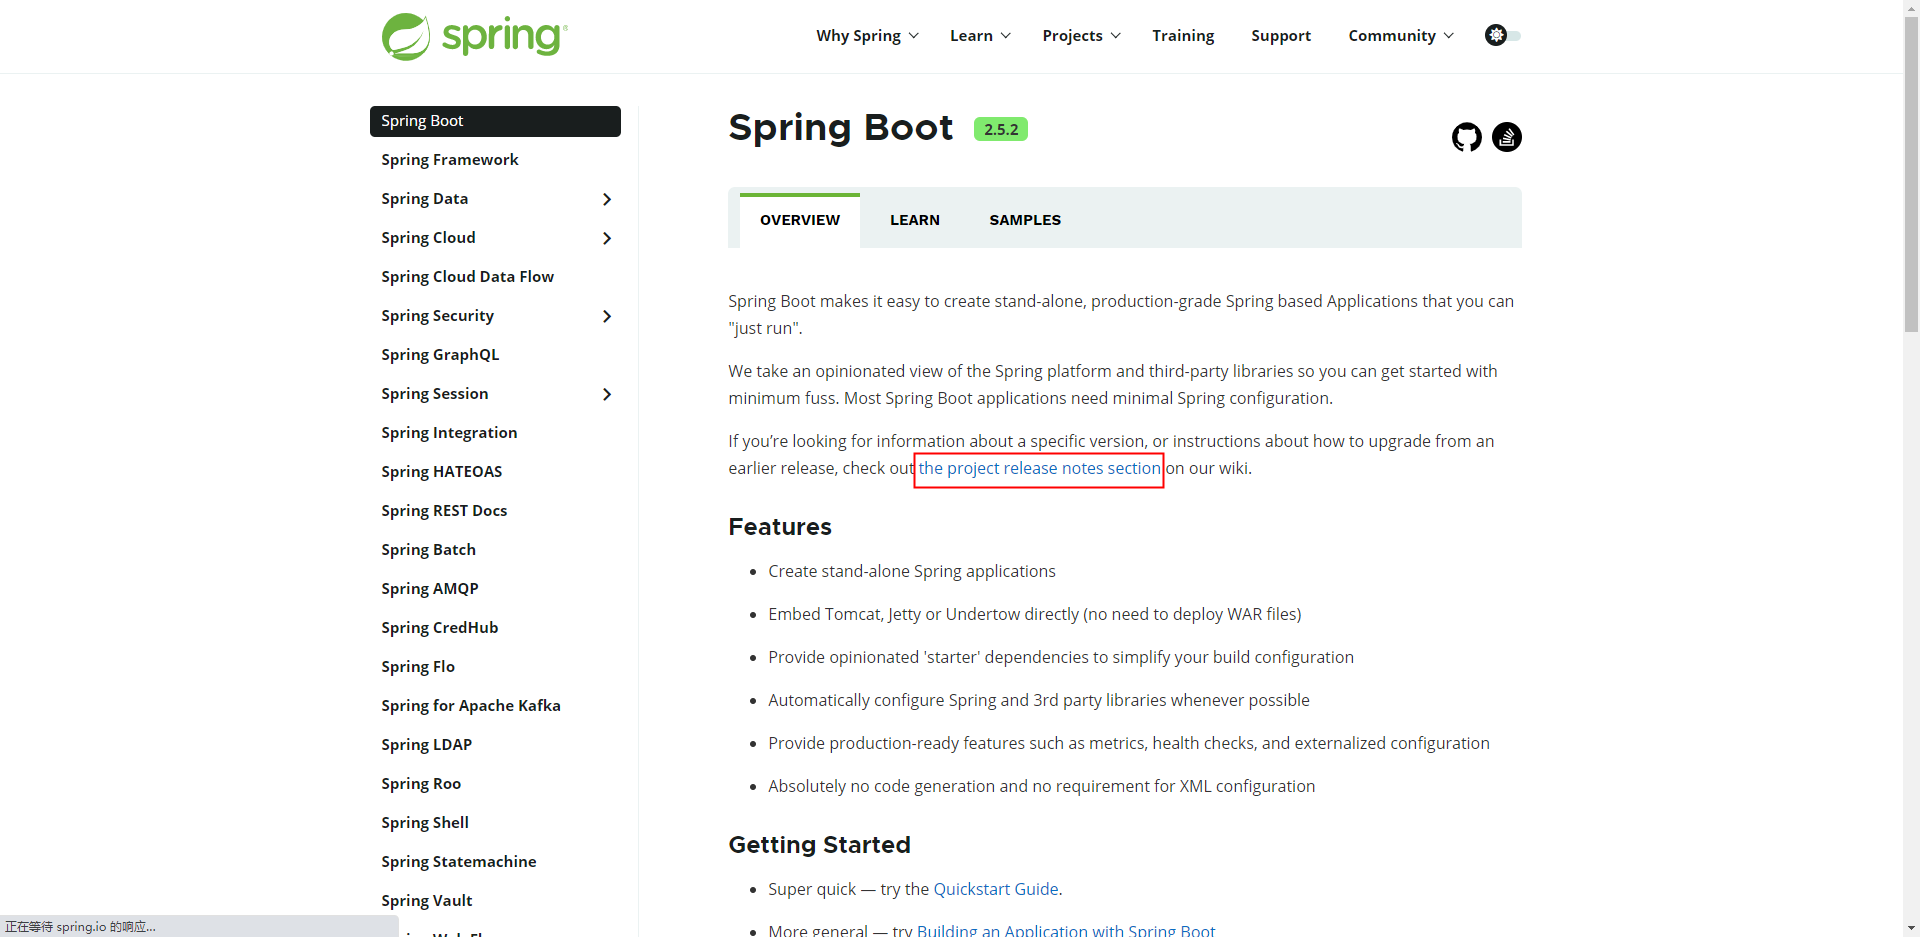Toggle the dark mode switch
The width and height of the screenshot is (1920, 937).
1503,35
